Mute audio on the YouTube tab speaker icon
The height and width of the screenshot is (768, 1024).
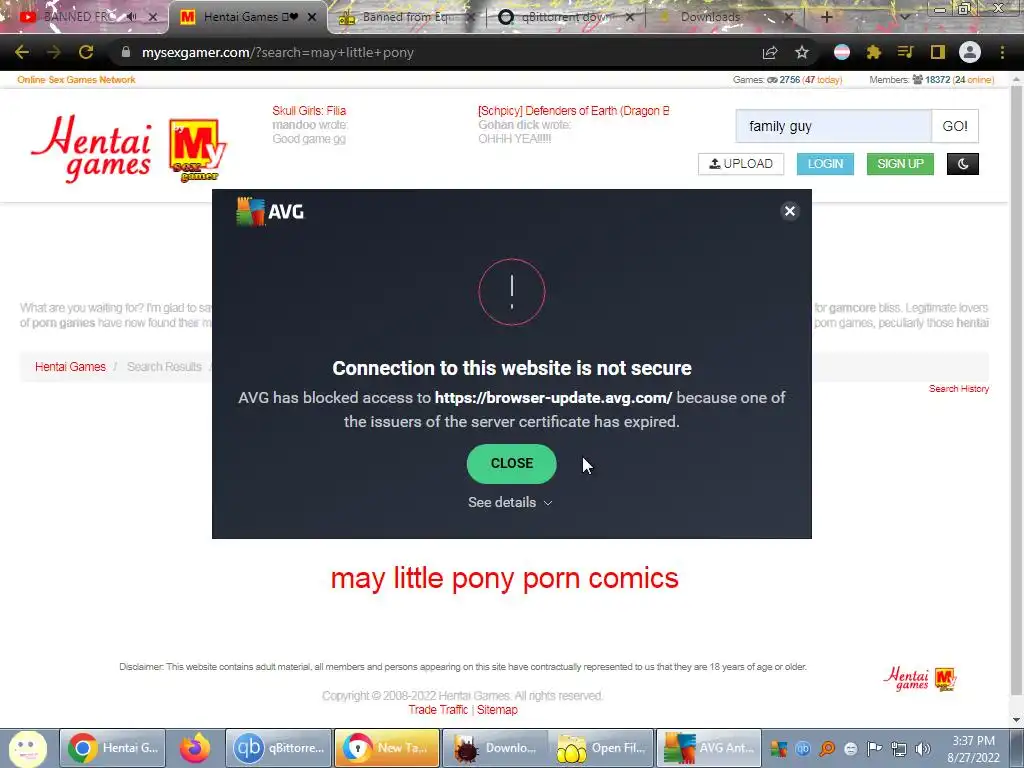coord(131,17)
